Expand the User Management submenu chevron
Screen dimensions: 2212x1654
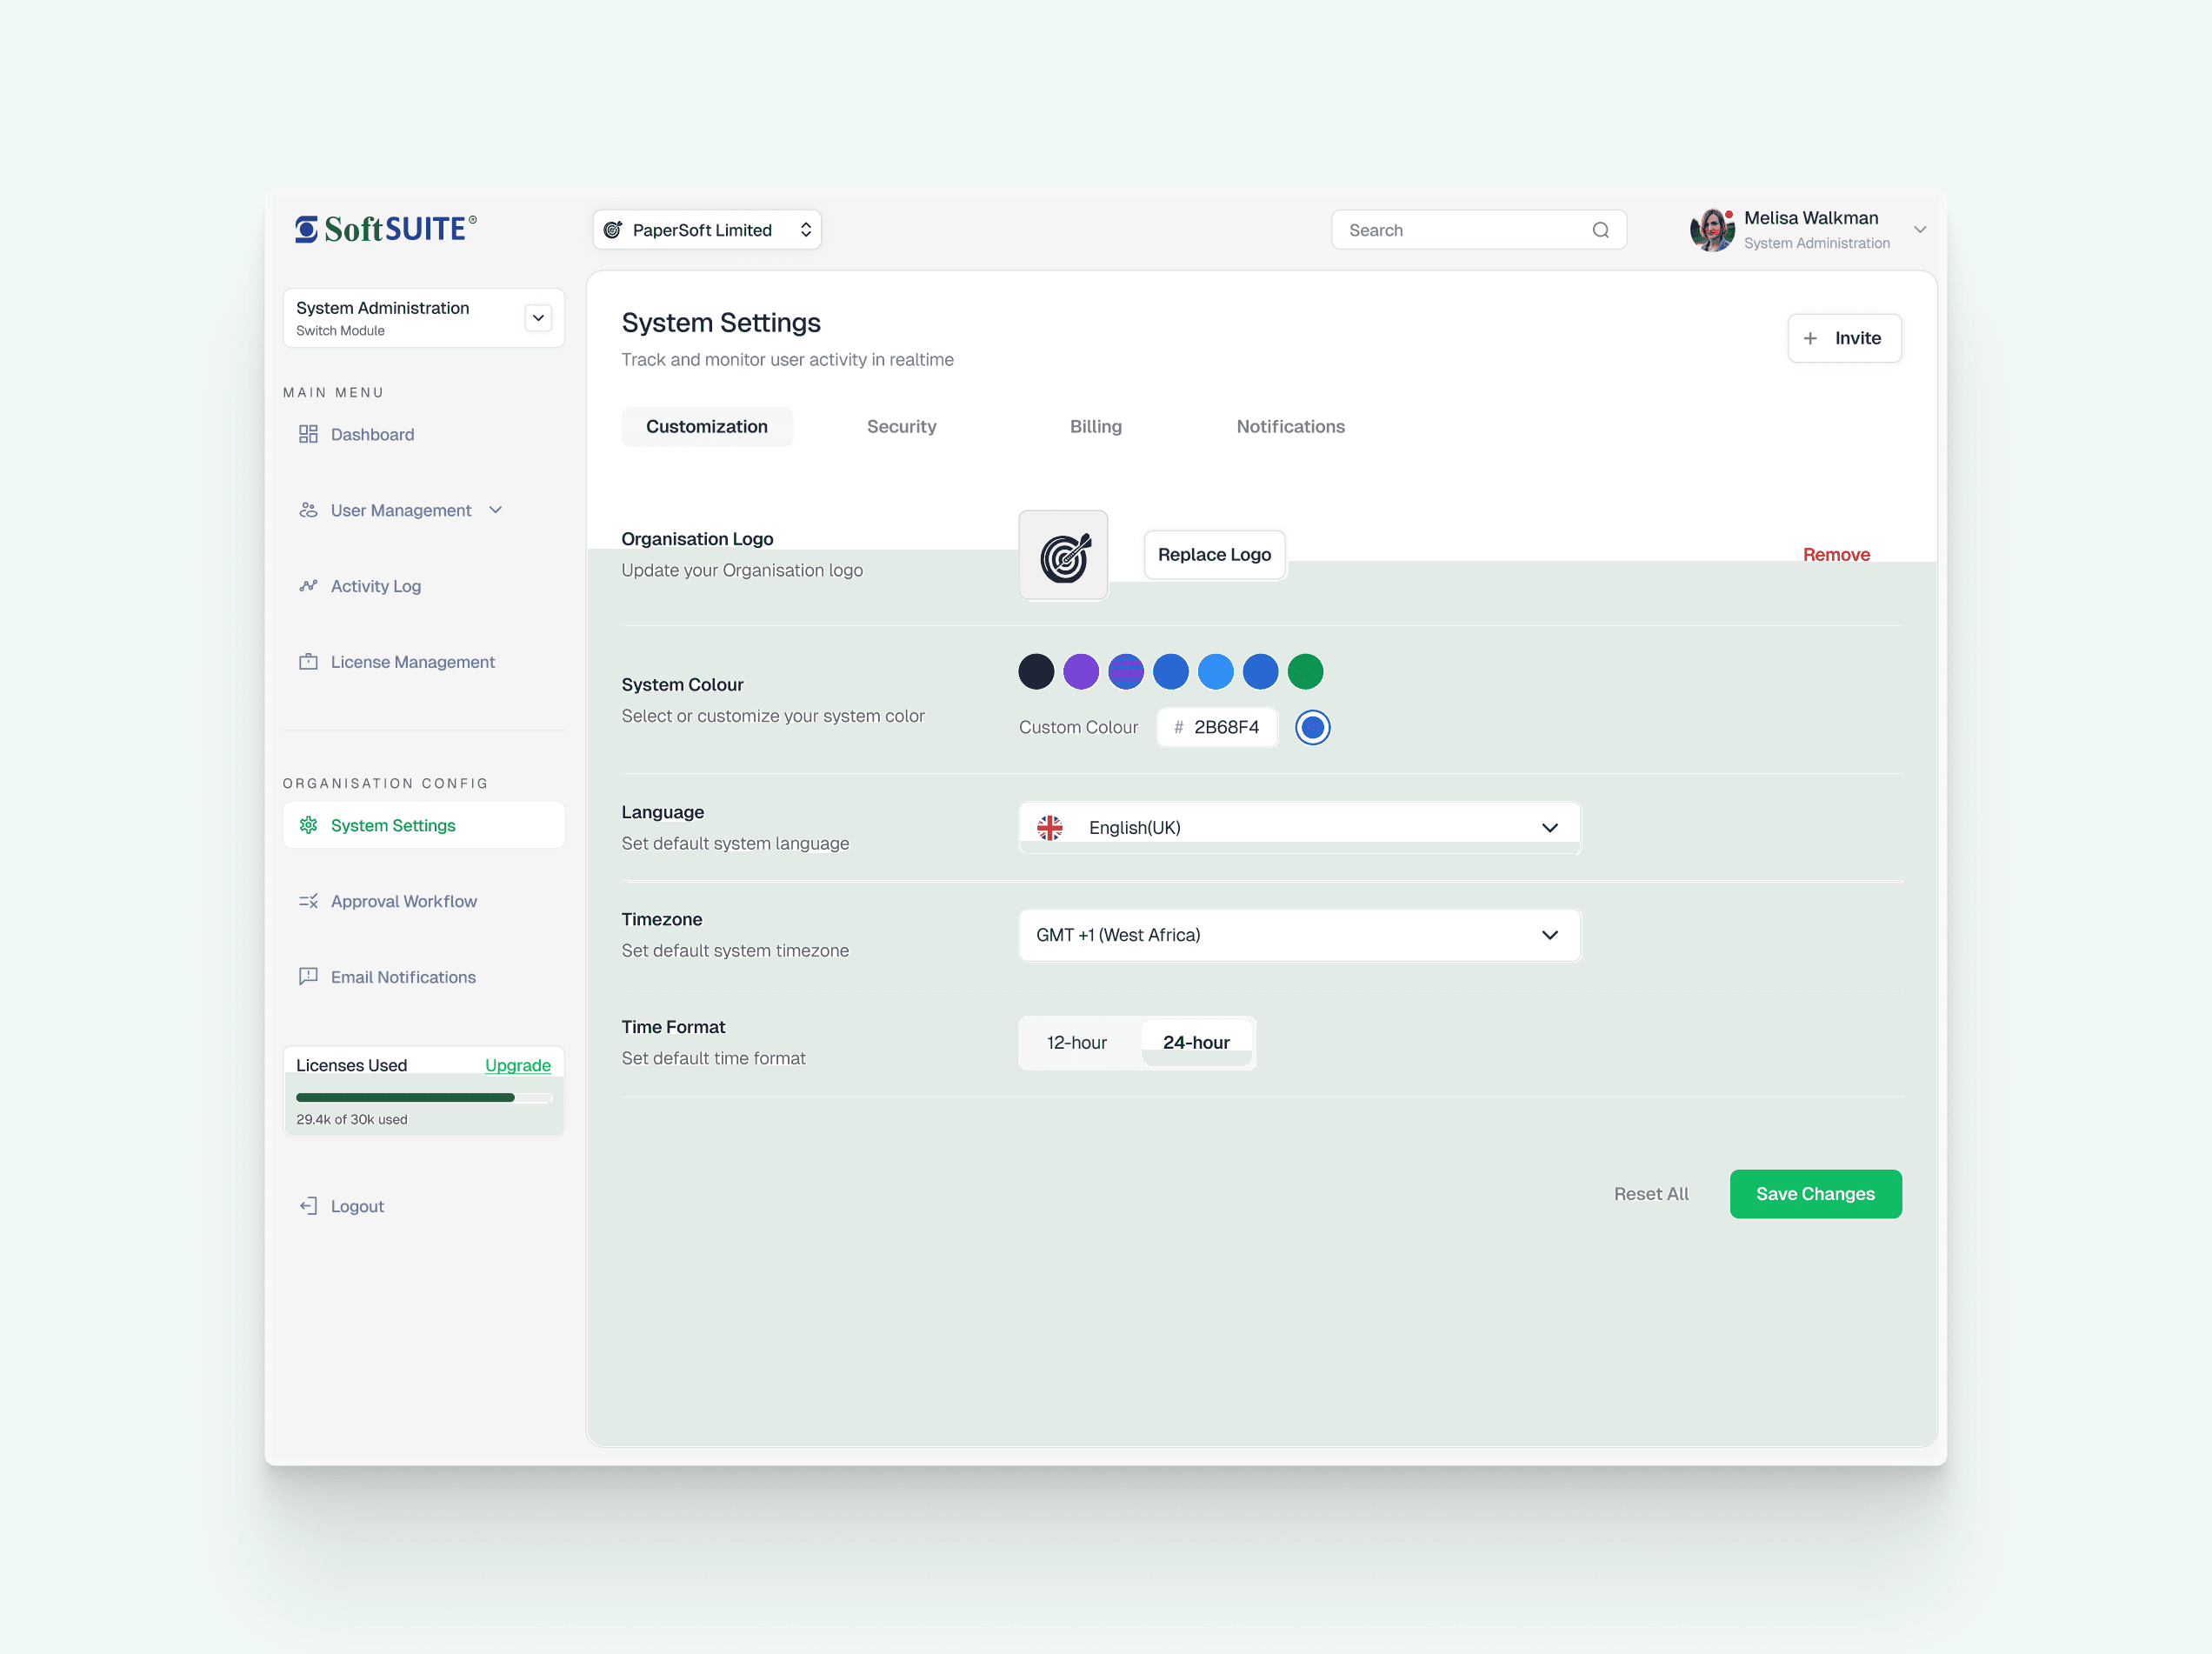(495, 510)
